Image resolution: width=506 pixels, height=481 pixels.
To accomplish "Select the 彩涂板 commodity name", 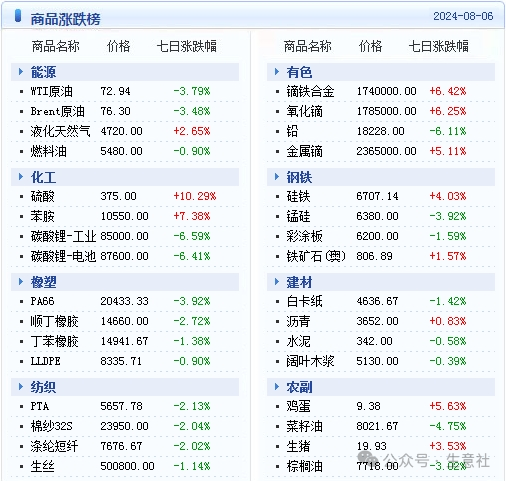I will pos(304,236).
